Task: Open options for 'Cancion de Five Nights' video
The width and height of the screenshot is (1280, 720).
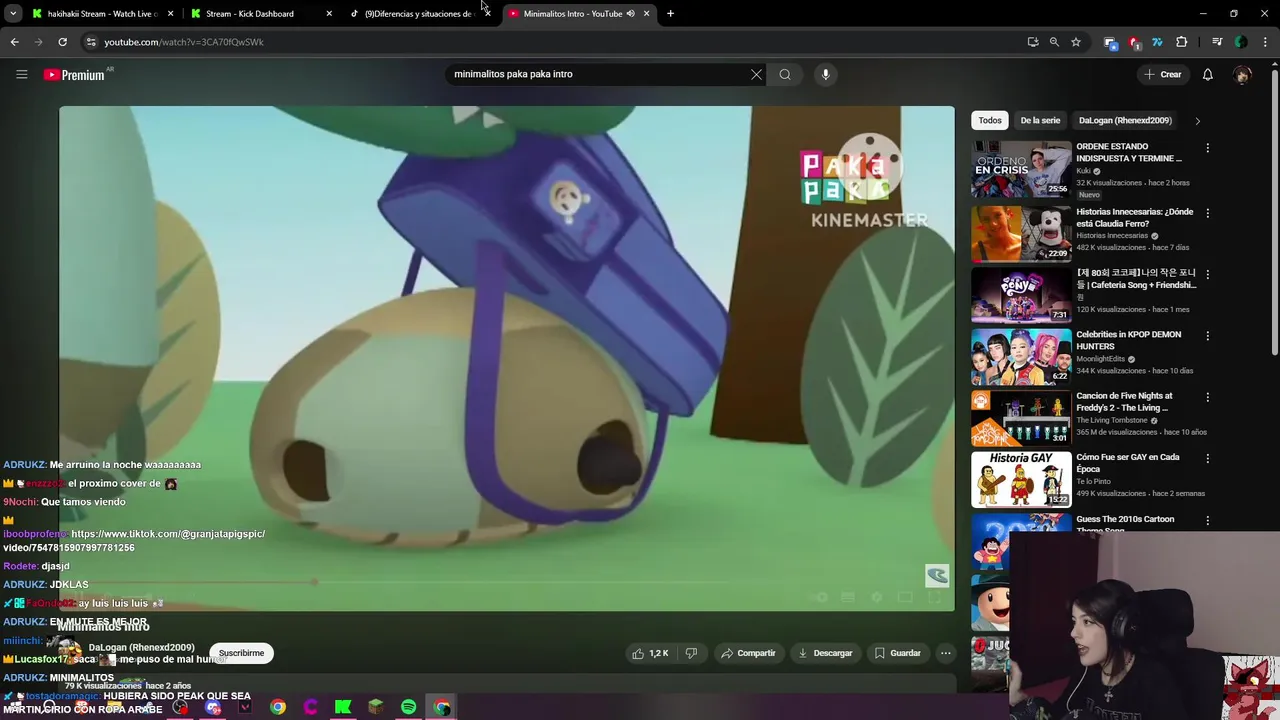Action: (x=1207, y=397)
